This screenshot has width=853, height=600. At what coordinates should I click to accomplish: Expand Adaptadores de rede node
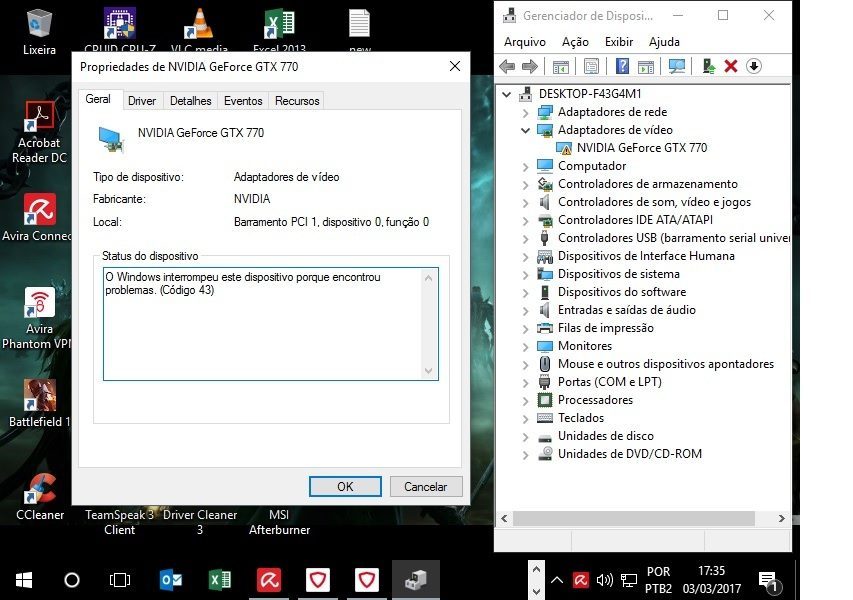tap(526, 113)
